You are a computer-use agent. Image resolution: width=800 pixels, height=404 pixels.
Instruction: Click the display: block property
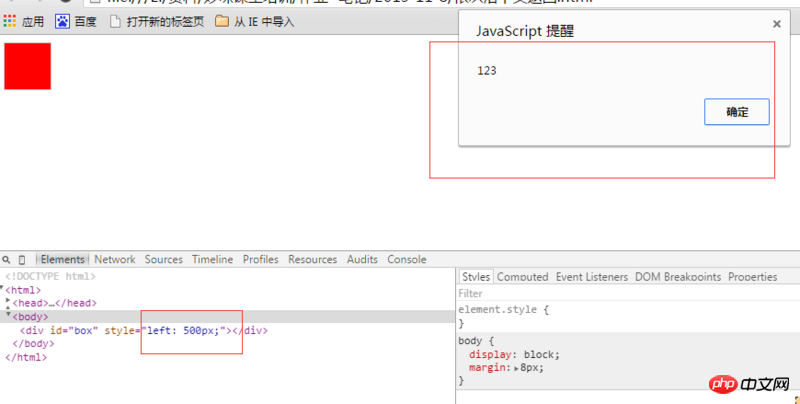click(514, 355)
